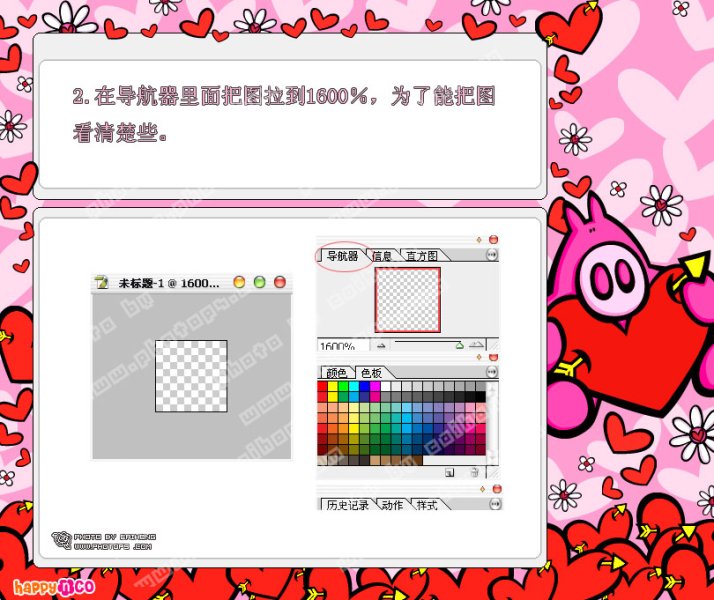Open the 动作 tab

point(392,505)
